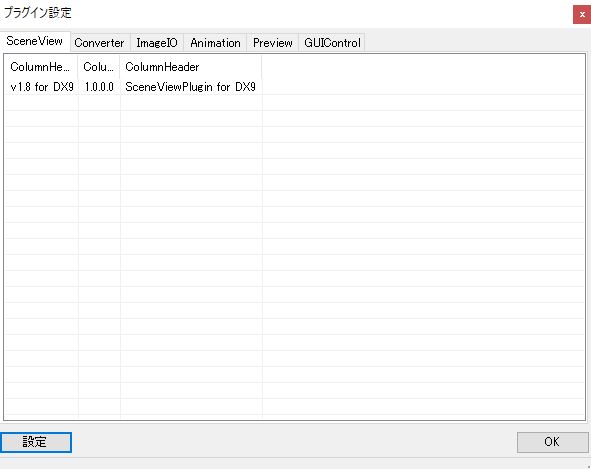591x469 pixels.
Task: Confirm with the OK button
Action: tap(552, 442)
